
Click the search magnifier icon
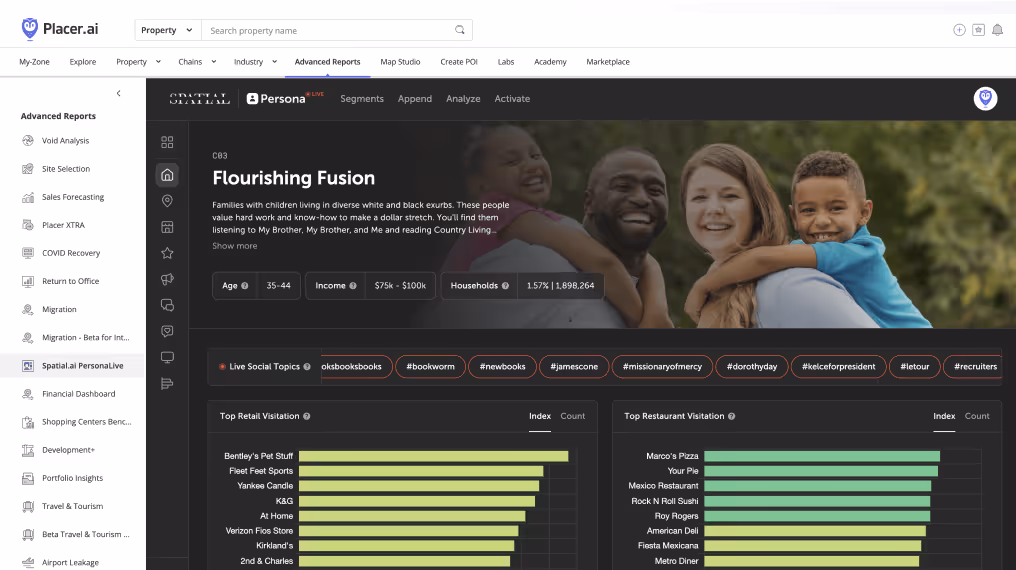tap(459, 30)
